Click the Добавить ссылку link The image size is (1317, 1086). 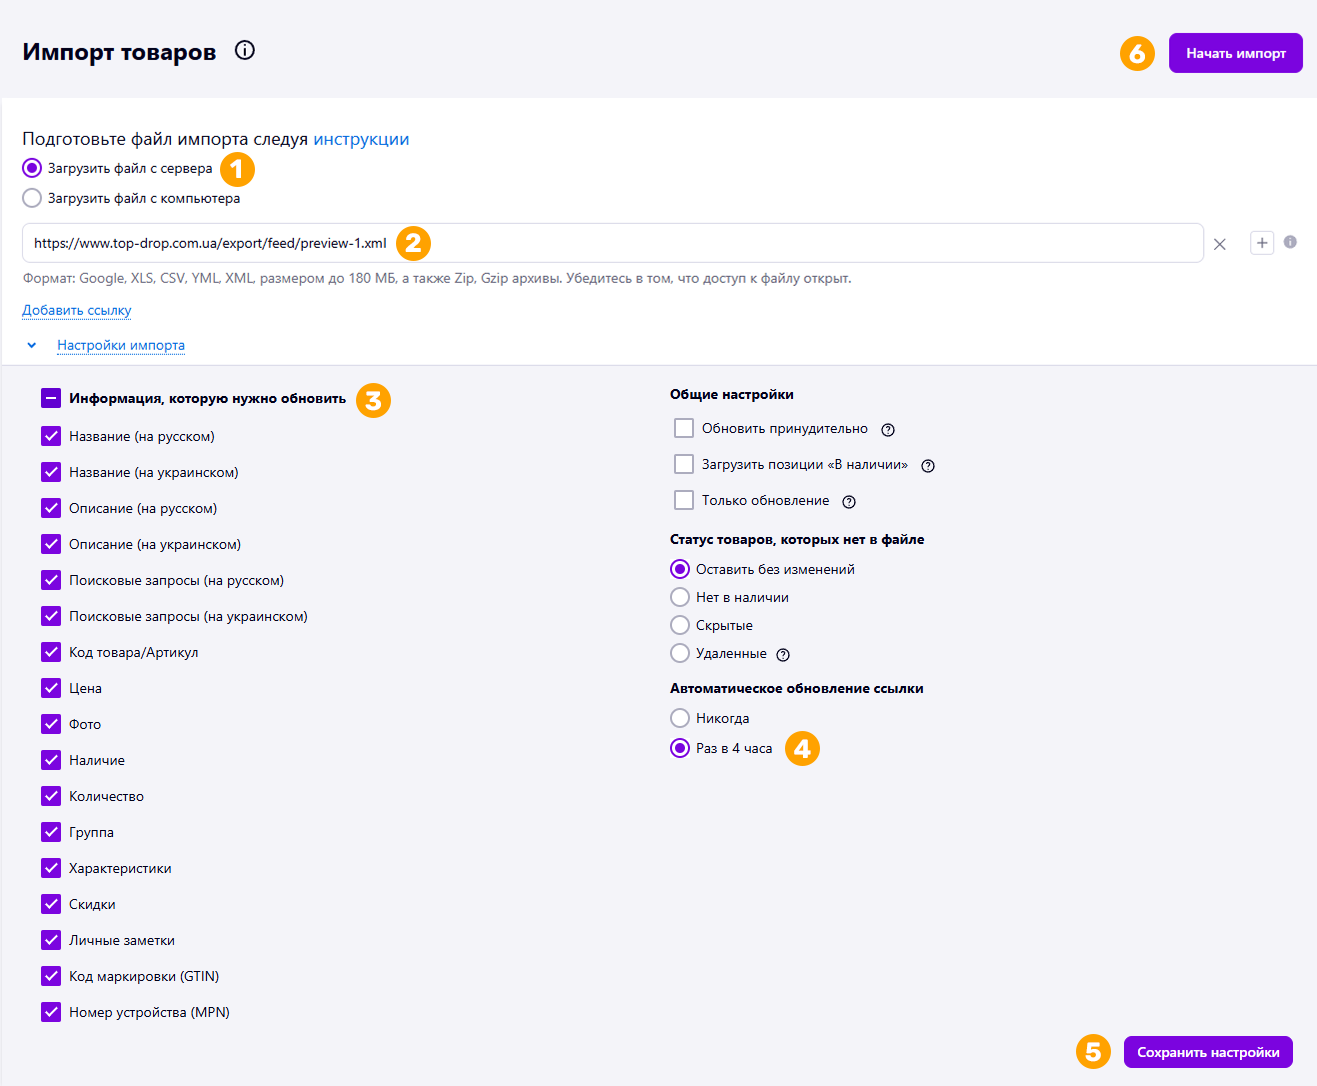(x=77, y=310)
